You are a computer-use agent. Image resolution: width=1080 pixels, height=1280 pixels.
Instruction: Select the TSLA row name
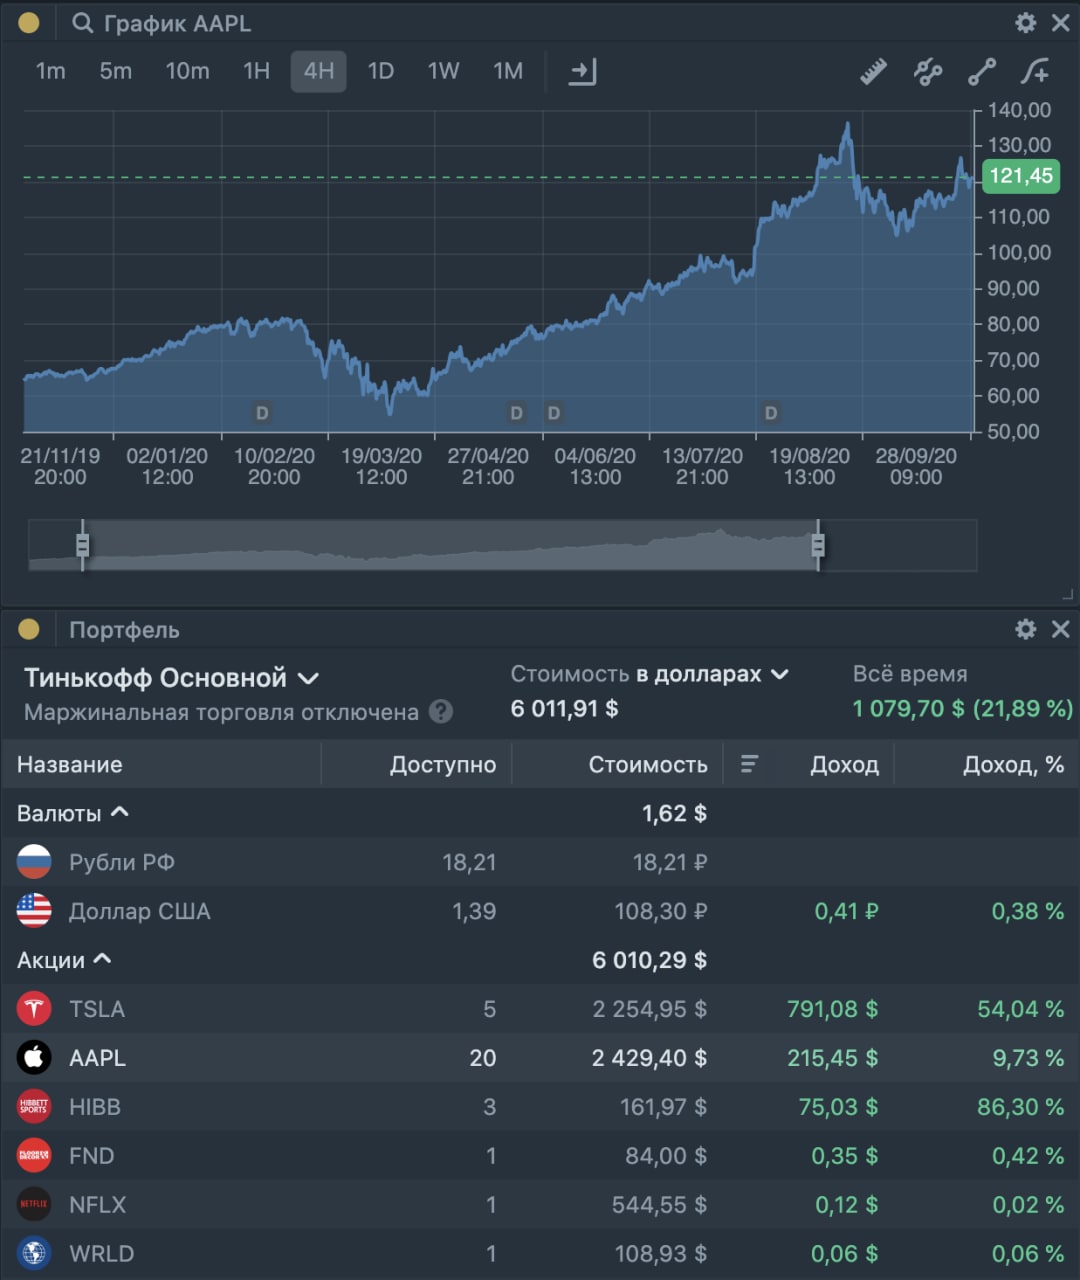[97, 1009]
